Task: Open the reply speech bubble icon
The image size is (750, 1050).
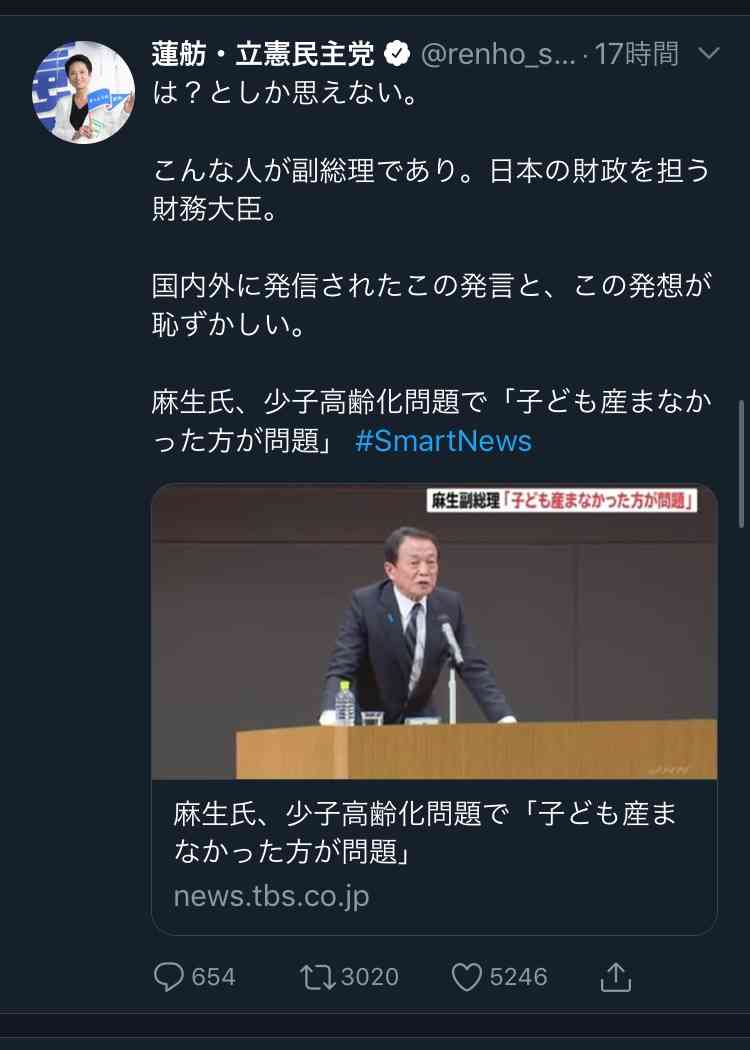Action: click(x=168, y=977)
